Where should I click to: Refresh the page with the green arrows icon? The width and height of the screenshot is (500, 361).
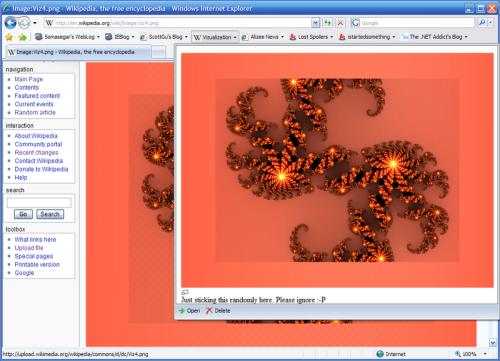[328, 23]
